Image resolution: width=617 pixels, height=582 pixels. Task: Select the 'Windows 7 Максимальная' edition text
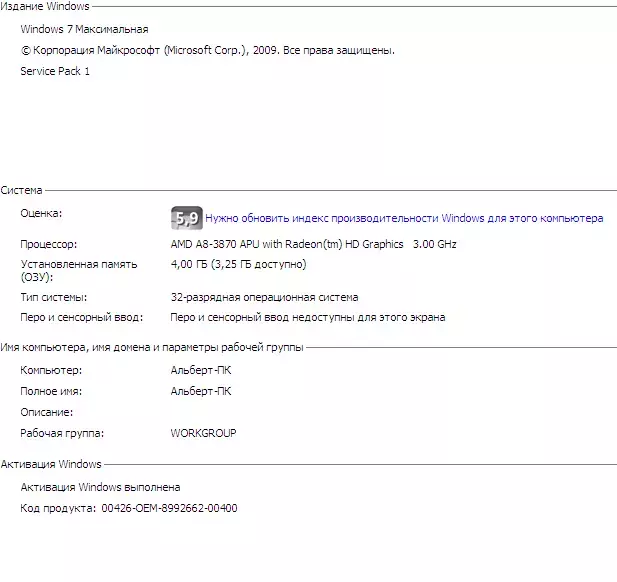click(x=84, y=29)
